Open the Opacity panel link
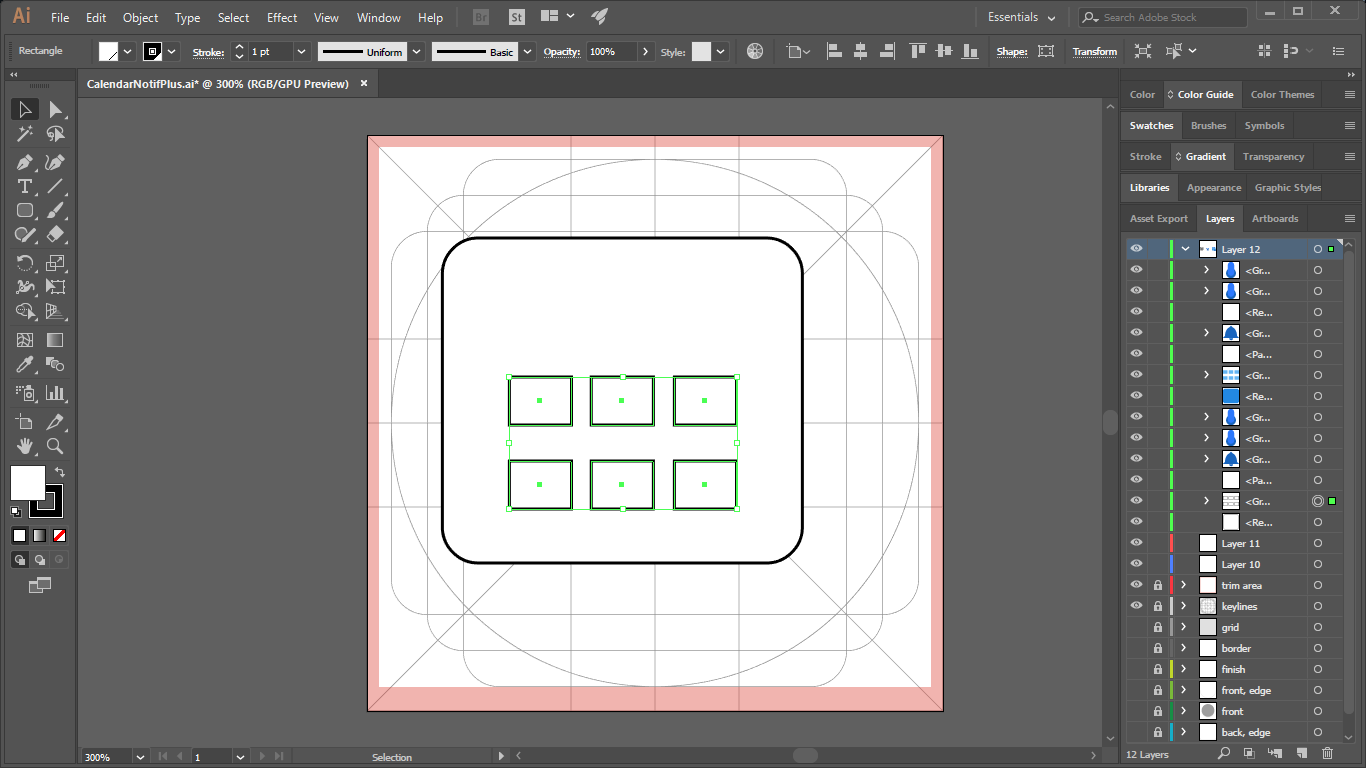Viewport: 1366px width, 768px height. [x=562, y=52]
